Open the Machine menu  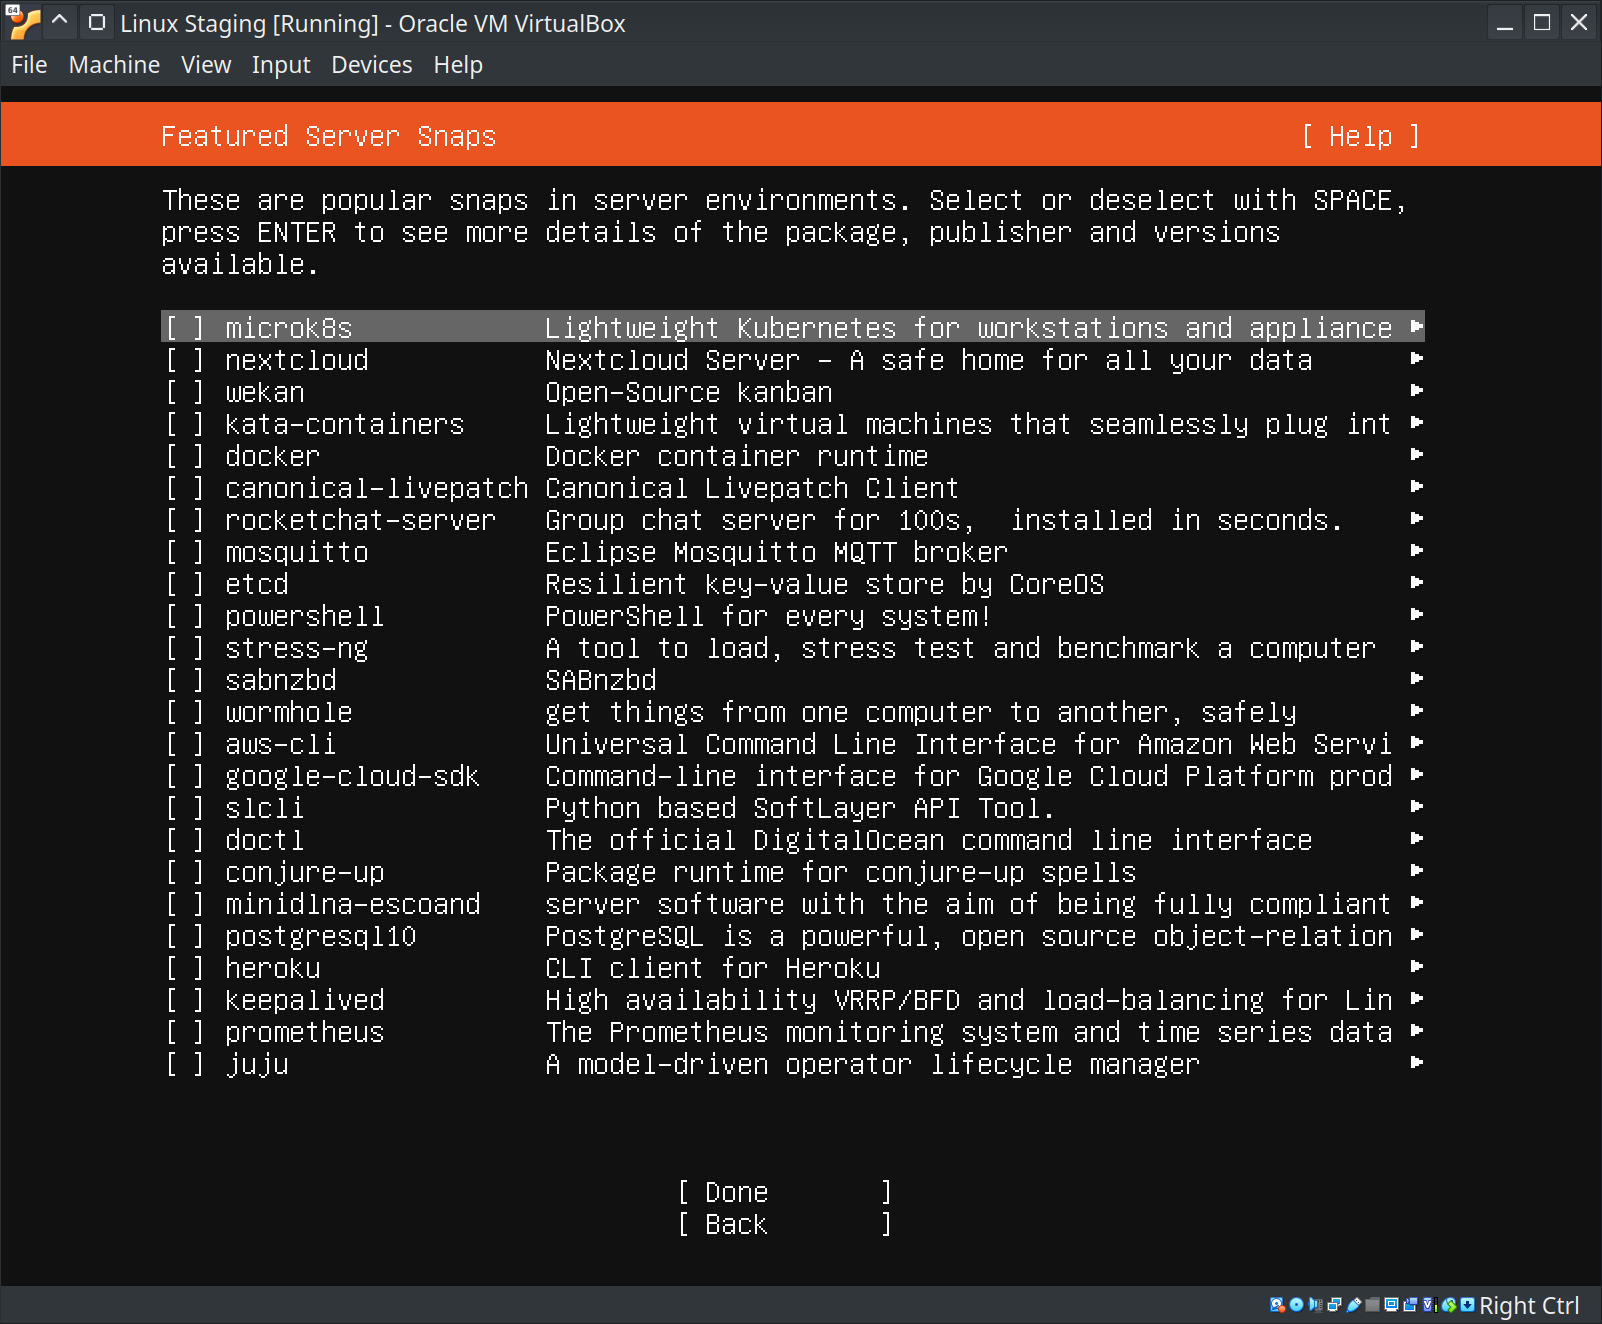[114, 65]
